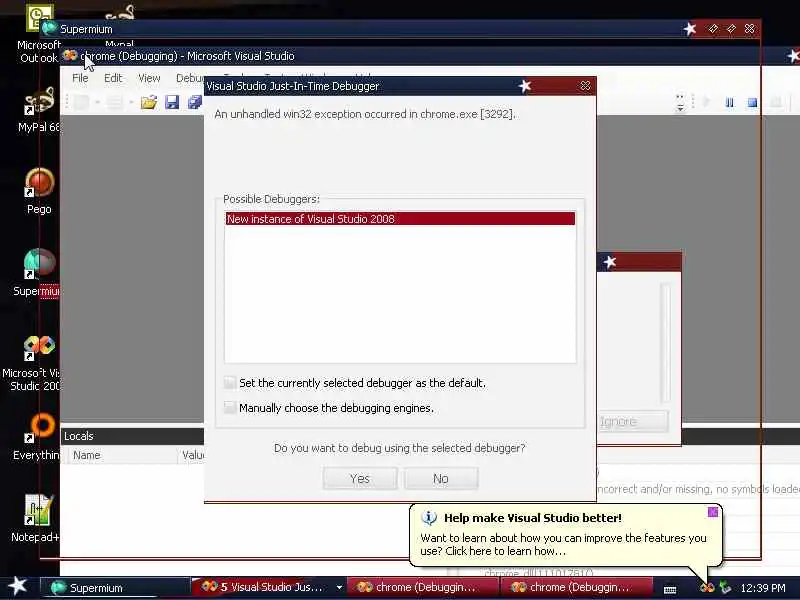Switch to Supermium taskbar button

115,588
